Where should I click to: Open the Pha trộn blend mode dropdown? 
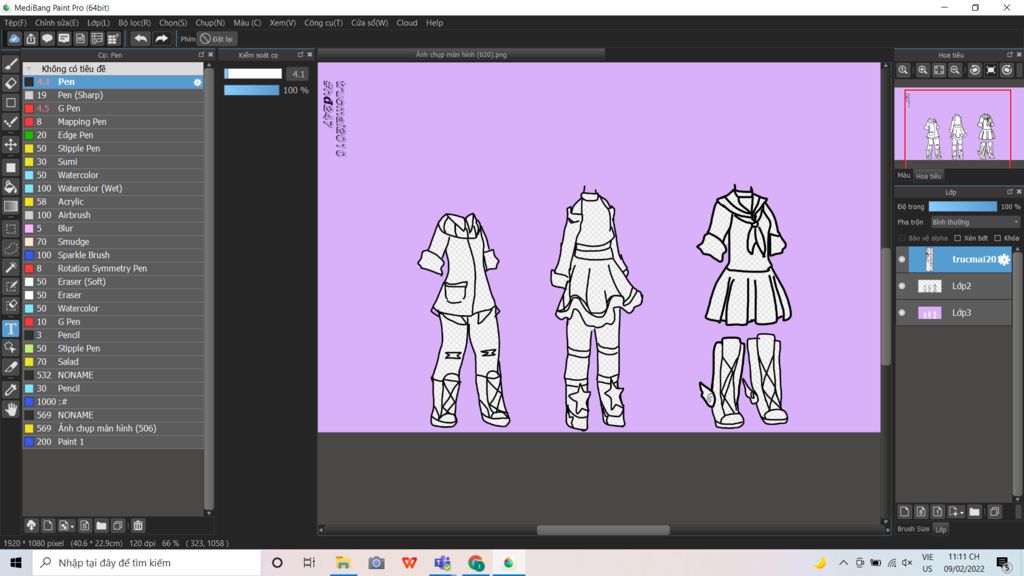974,223
